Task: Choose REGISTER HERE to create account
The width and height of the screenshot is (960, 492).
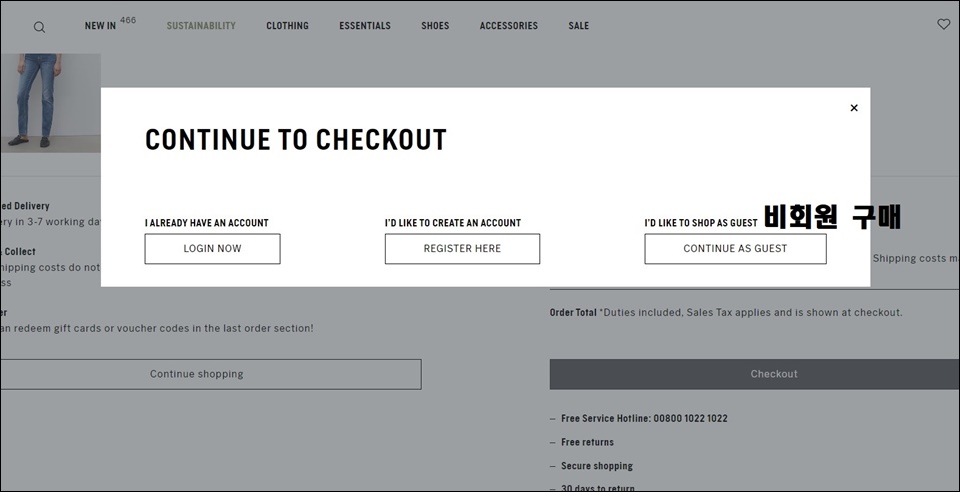Action: [462, 248]
